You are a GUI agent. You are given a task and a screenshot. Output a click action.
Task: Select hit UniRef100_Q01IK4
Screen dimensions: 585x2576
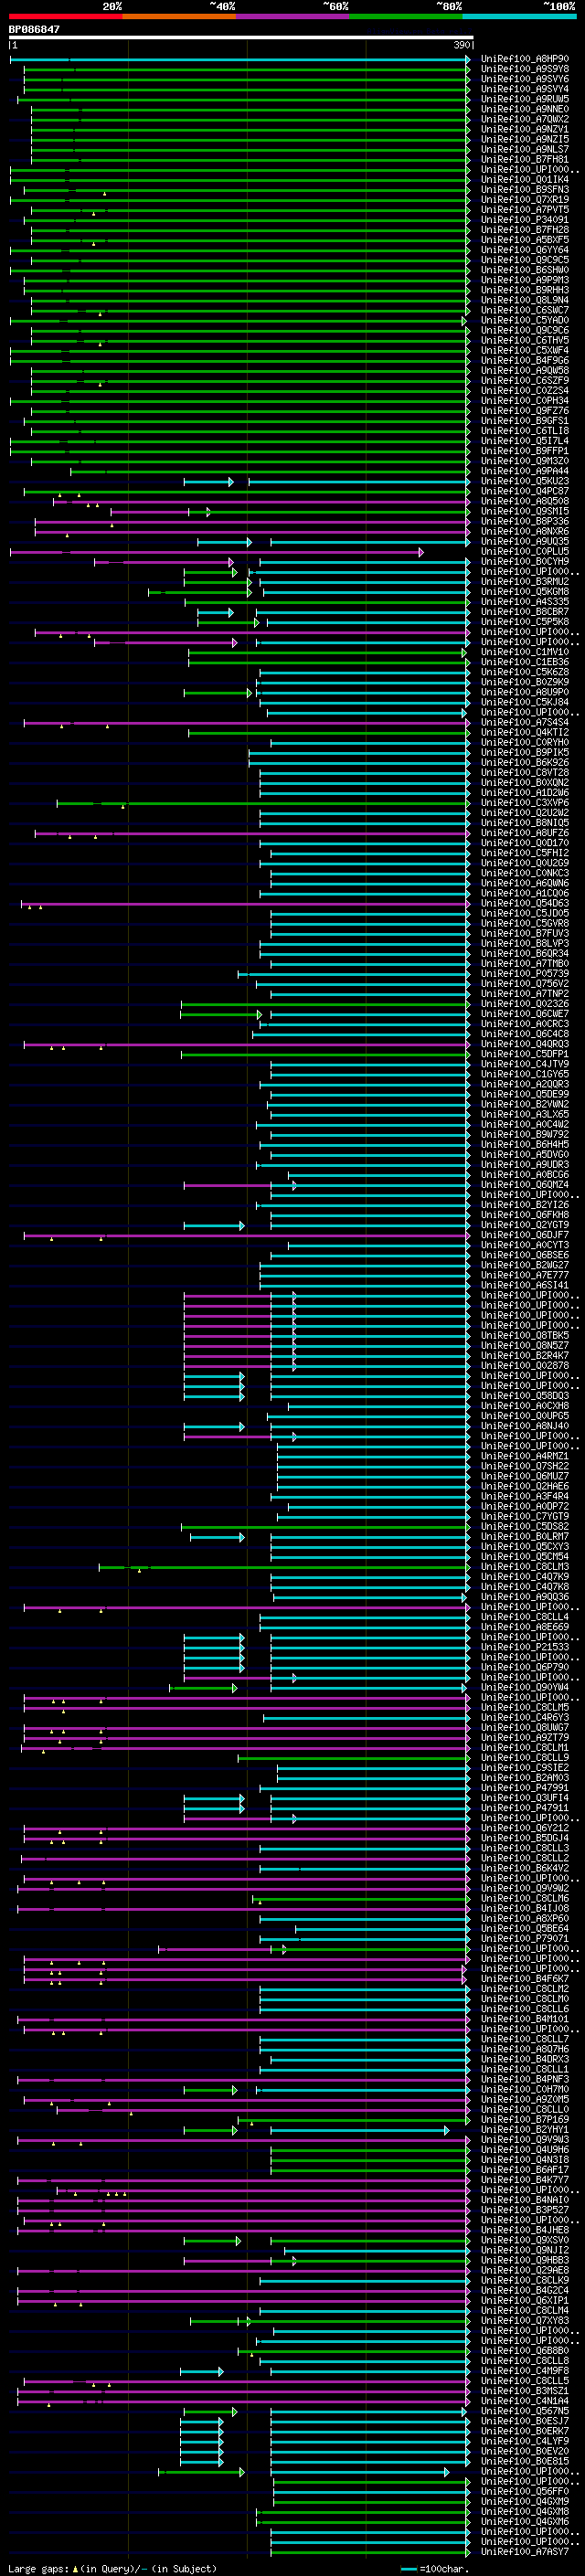tap(525, 180)
